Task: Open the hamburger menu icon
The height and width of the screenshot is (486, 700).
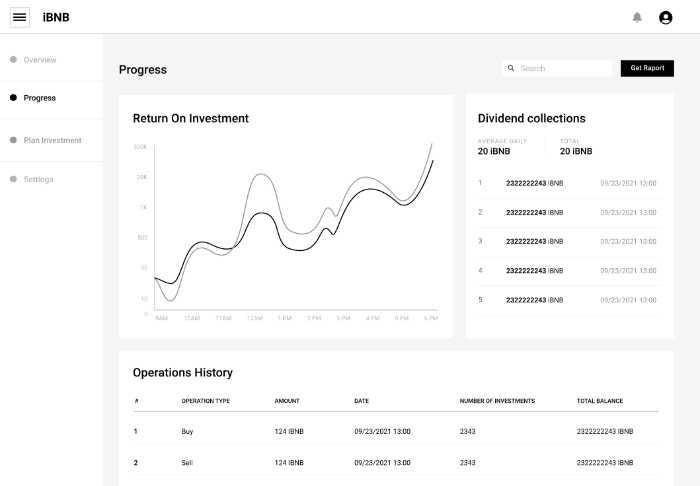Action: click(20, 17)
